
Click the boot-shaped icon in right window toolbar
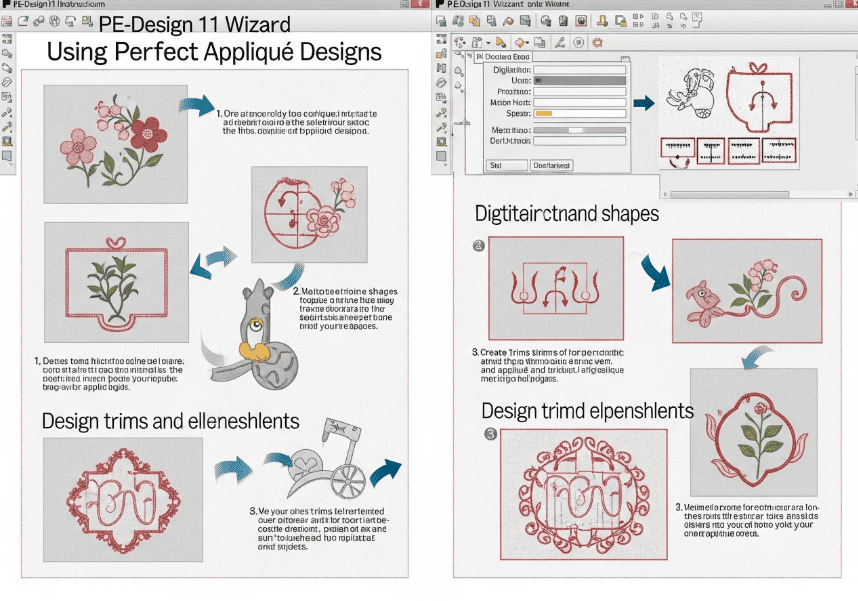[602, 21]
